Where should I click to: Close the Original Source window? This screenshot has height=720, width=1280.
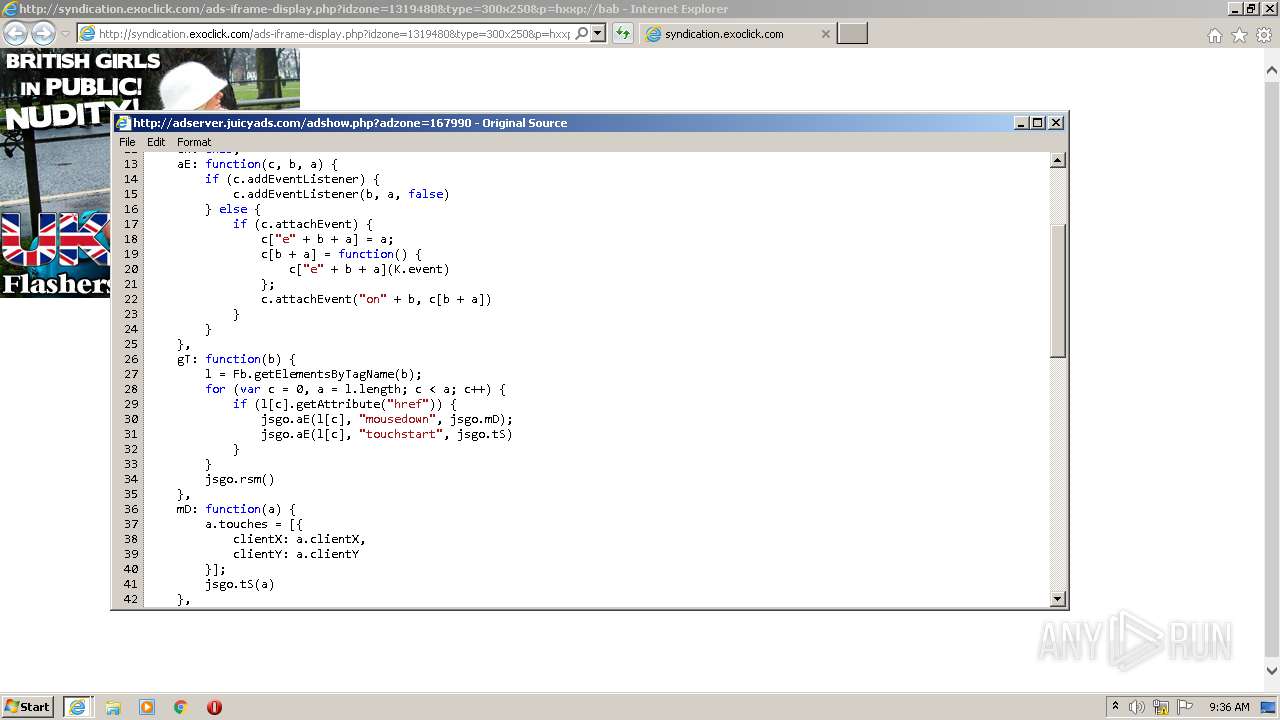tap(1056, 122)
